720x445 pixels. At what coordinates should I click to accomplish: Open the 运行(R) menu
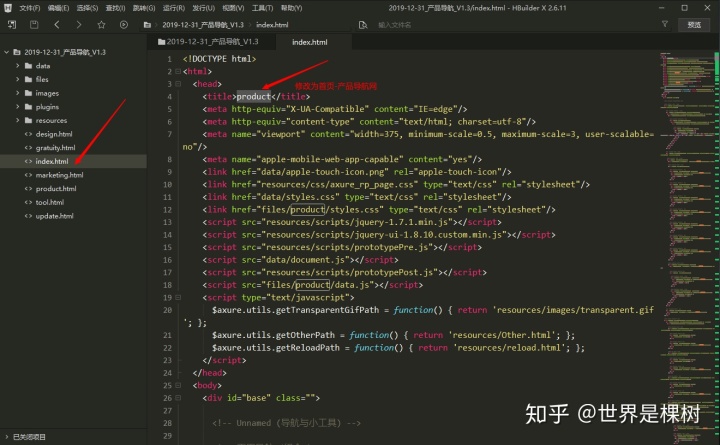[174, 8]
